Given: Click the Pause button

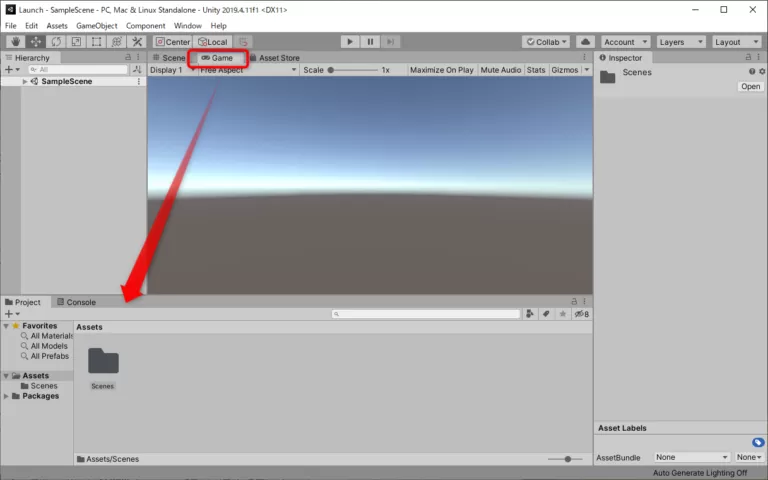Looking at the screenshot, I should click(370, 42).
